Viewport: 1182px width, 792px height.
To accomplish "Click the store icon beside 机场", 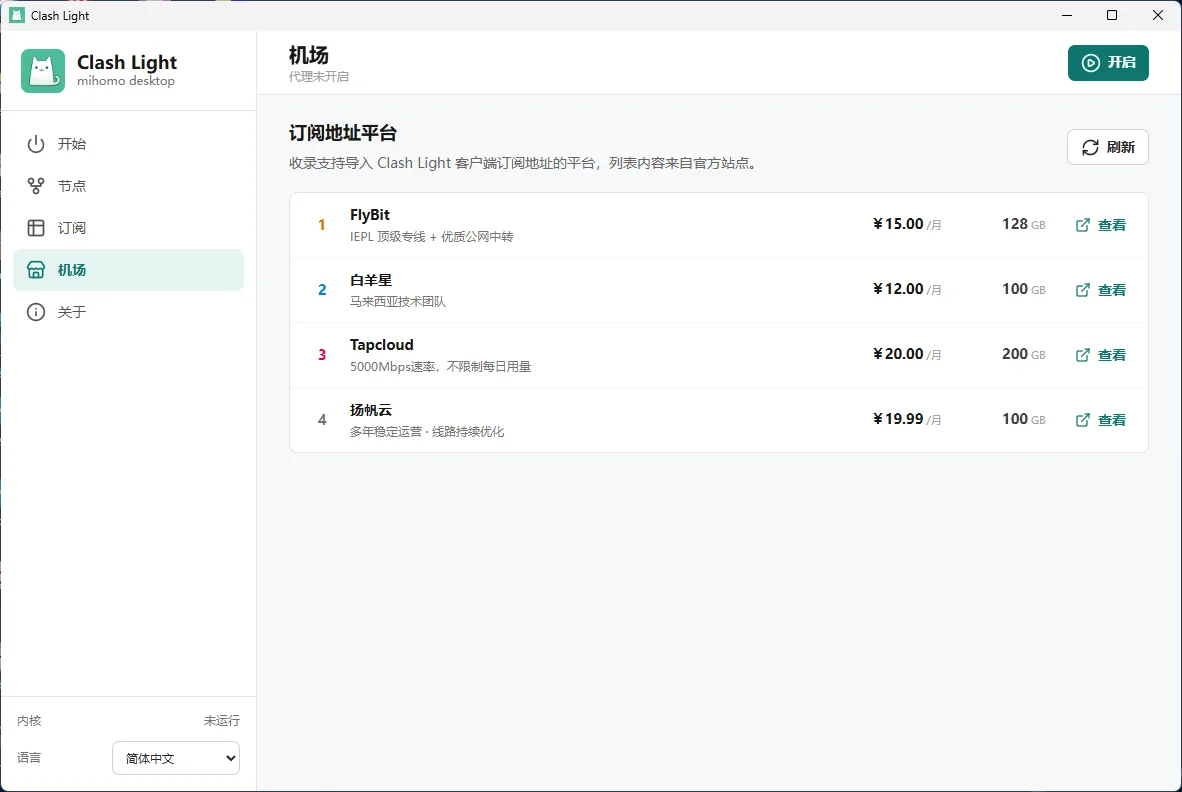I will [35, 270].
